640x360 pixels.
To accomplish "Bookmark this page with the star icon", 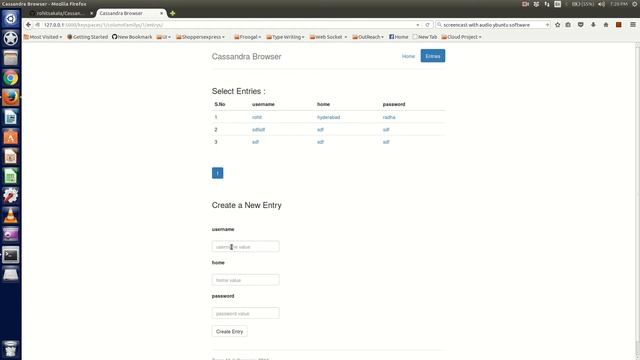I will pos(558,25).
